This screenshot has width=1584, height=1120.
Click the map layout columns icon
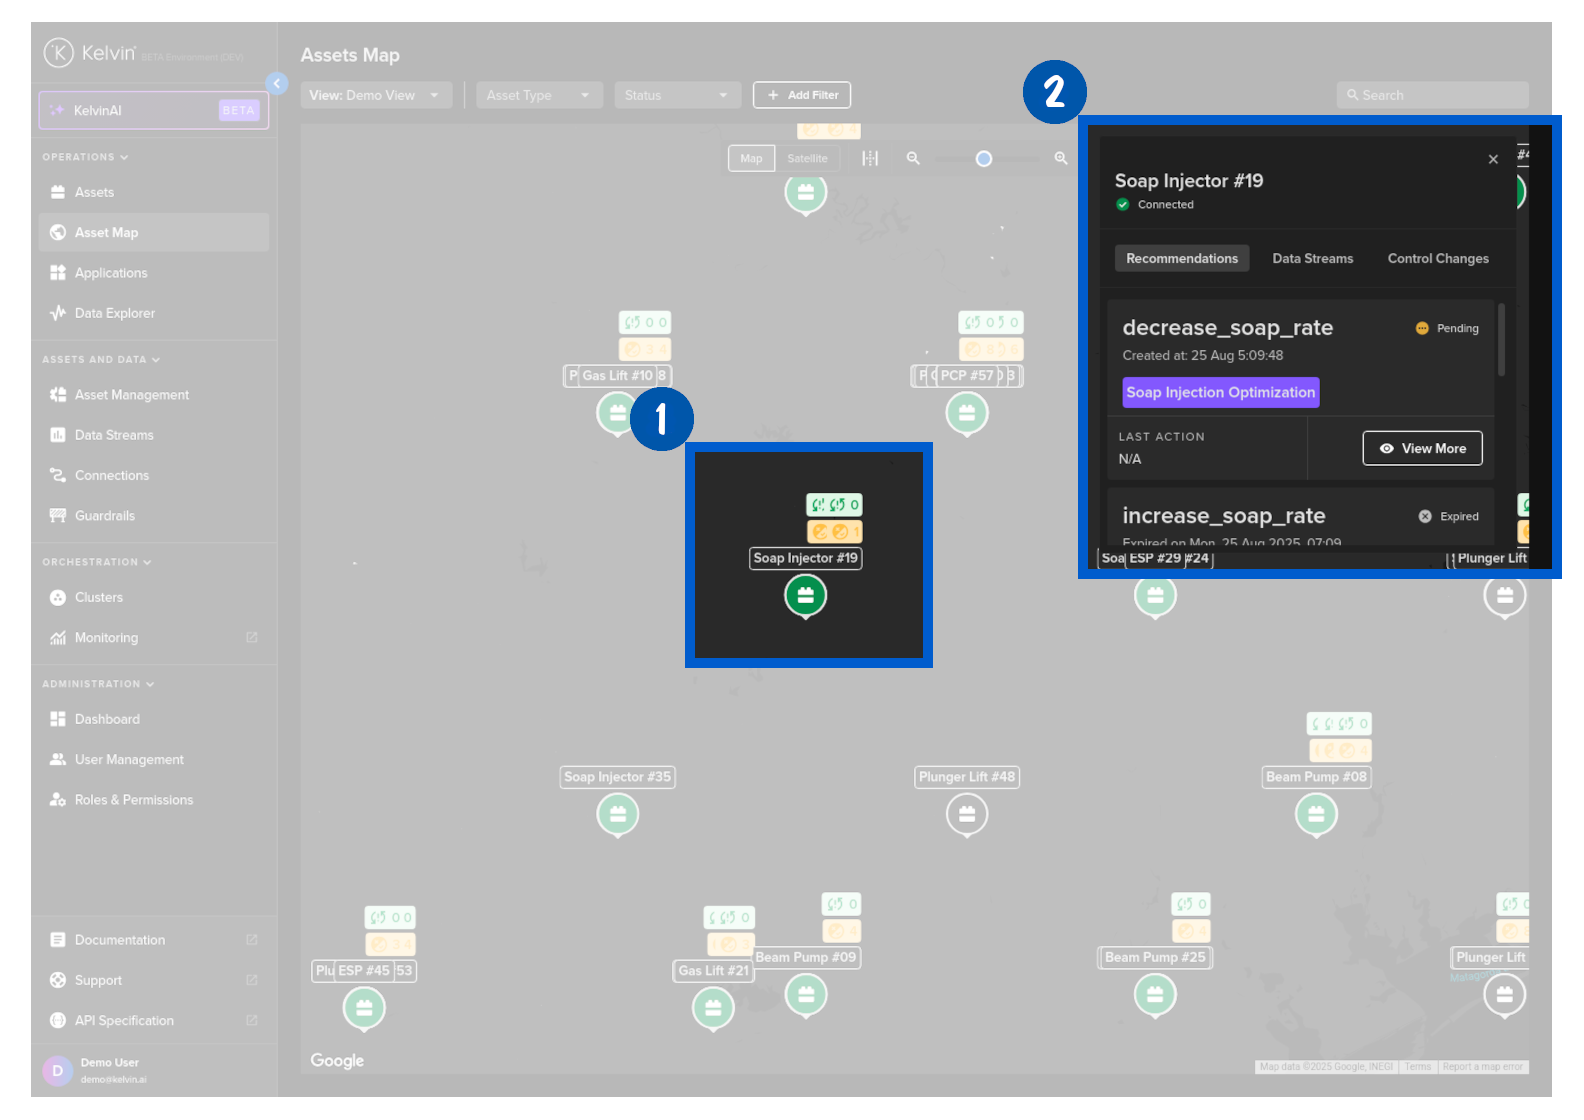[870, 158]
